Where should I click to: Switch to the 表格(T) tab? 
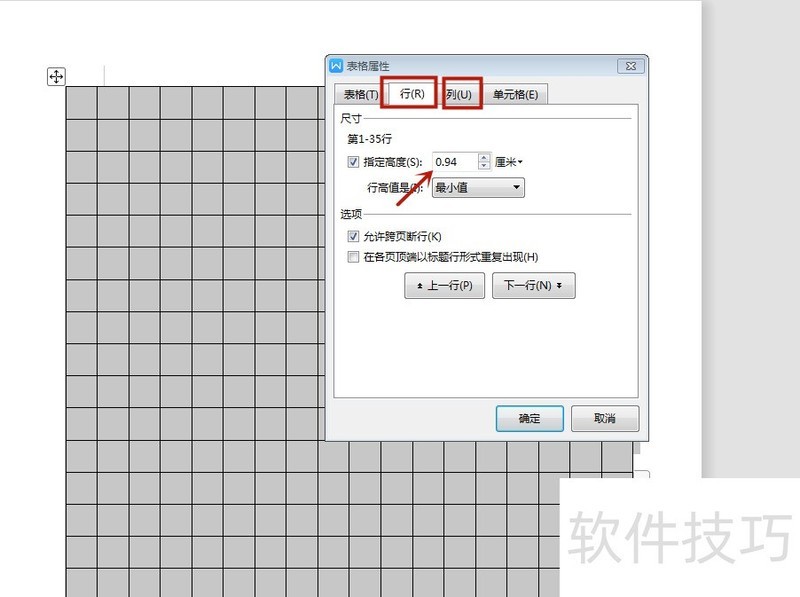361,94
